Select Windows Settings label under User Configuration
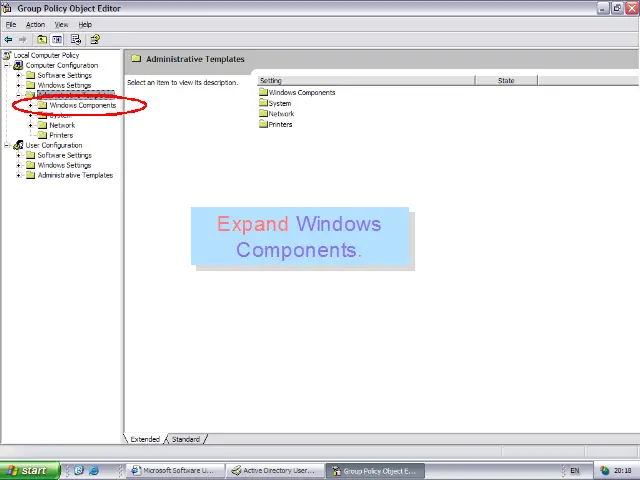 coord(64,165)
